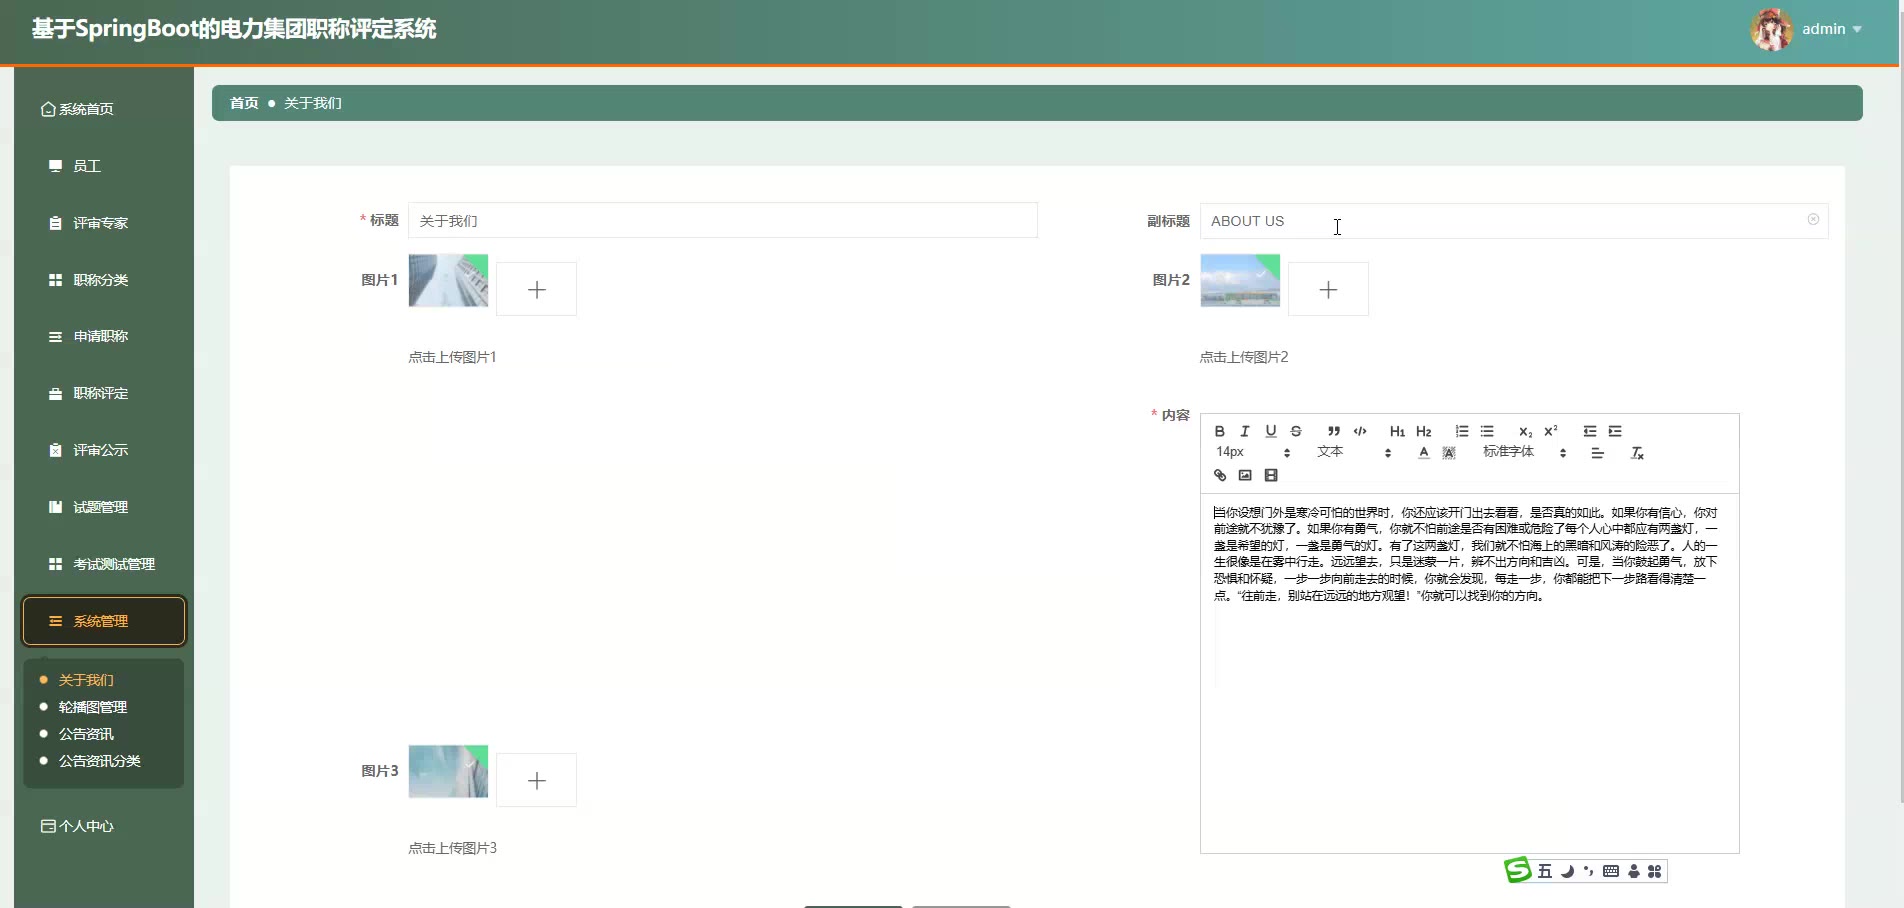Screen dimensions: 1904x908
Task: Click the 标题 input field
Action: tap(723, 220)
